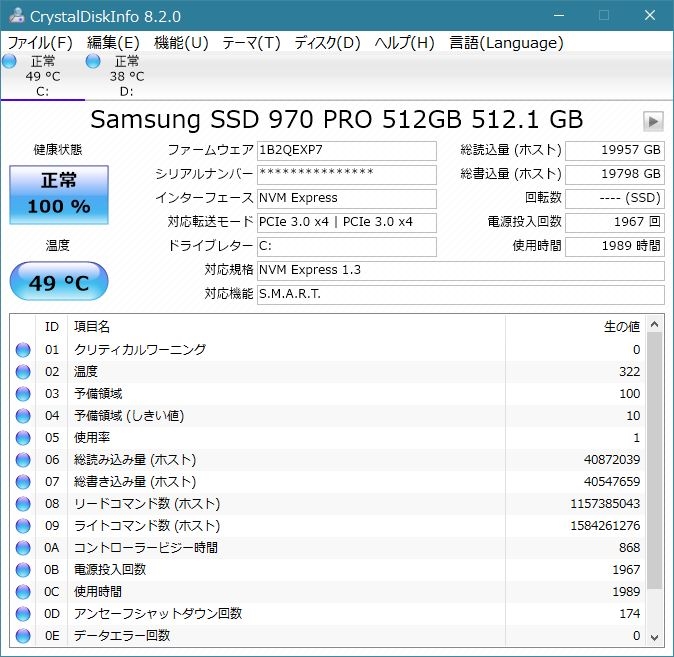Click status orb for クリティカルワーニング row
674x657 pixels.
click(x=23, y=350)
